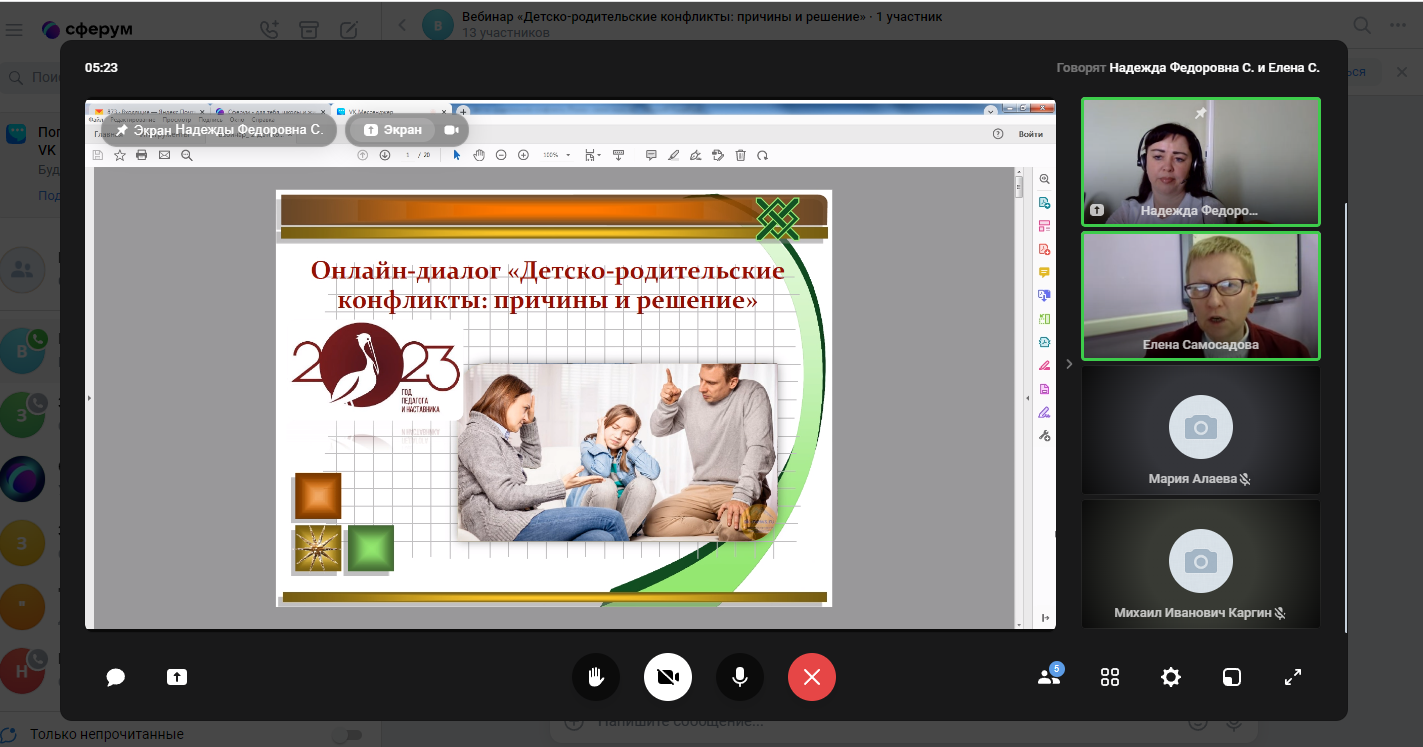This screenshot has height=747, width=1423.
Task: Collapse the participants sidebar with chevron
Action: (1069, 364)
